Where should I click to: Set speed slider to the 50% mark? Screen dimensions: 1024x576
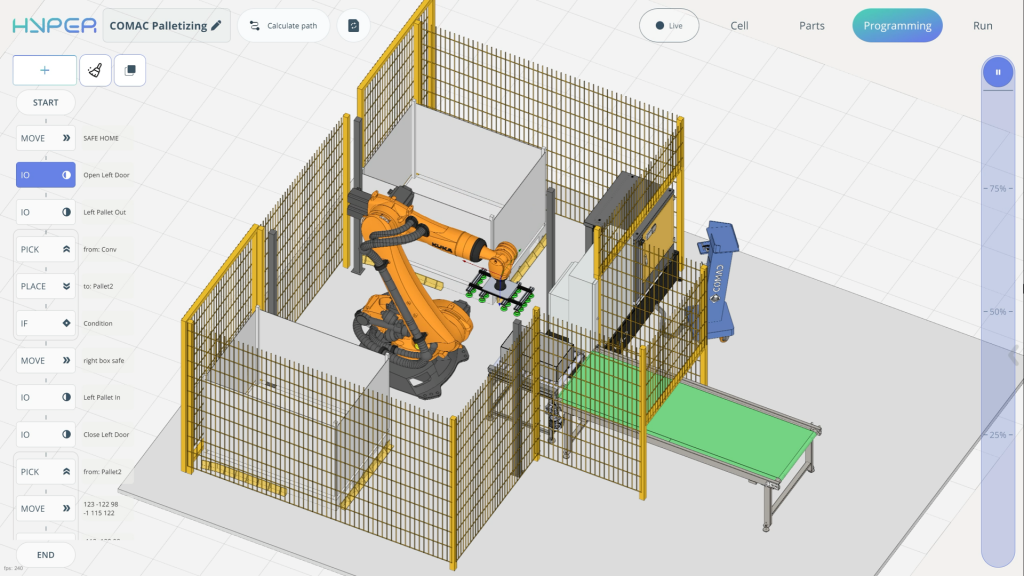[997, 312]
